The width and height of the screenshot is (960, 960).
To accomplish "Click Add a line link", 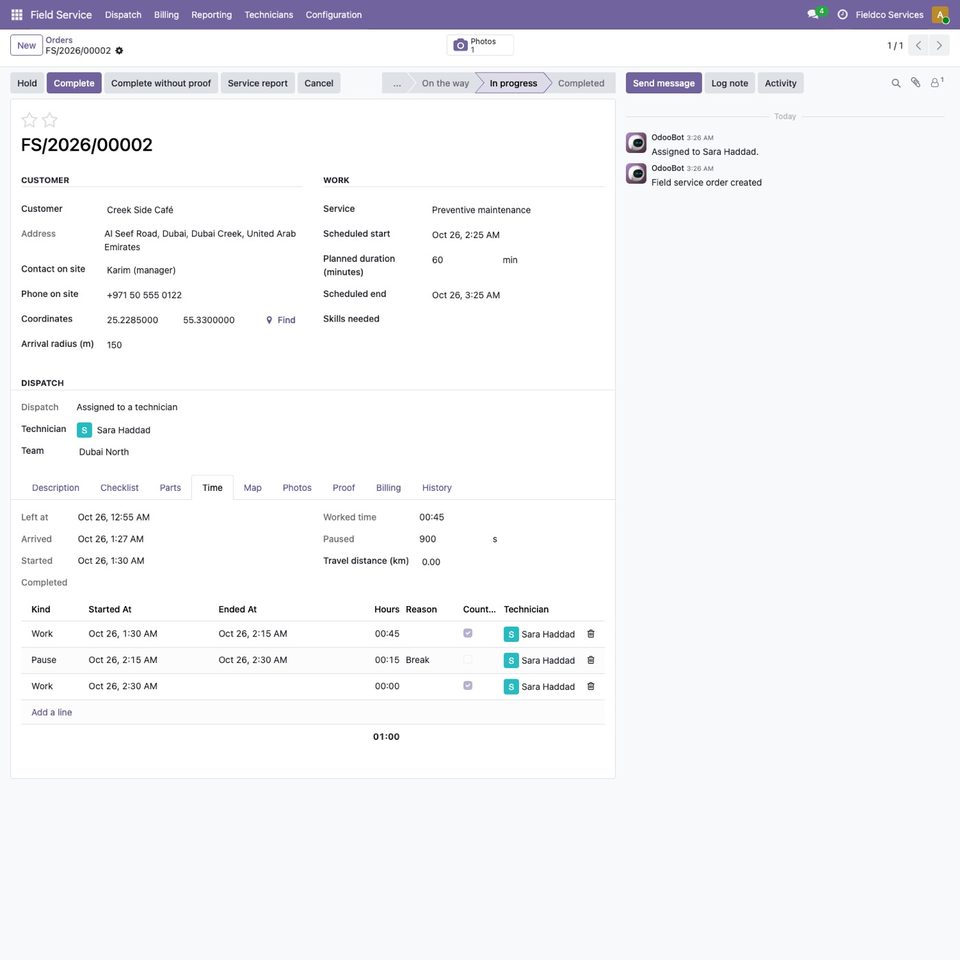I will point(51,713).
